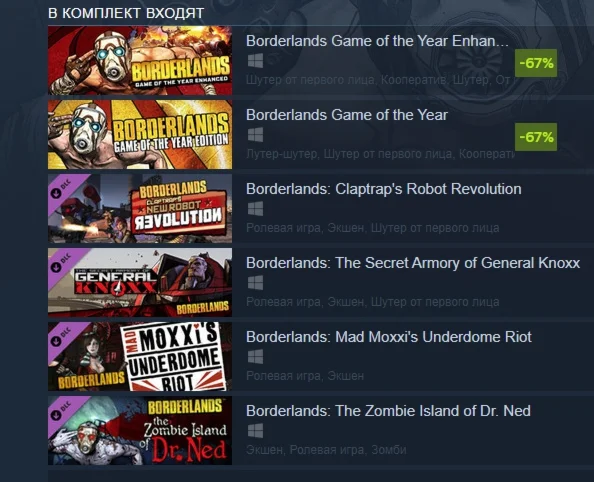594x482 pixels.
Task: Open Borderlands Game of the Year title link
Action: [347, 115]
